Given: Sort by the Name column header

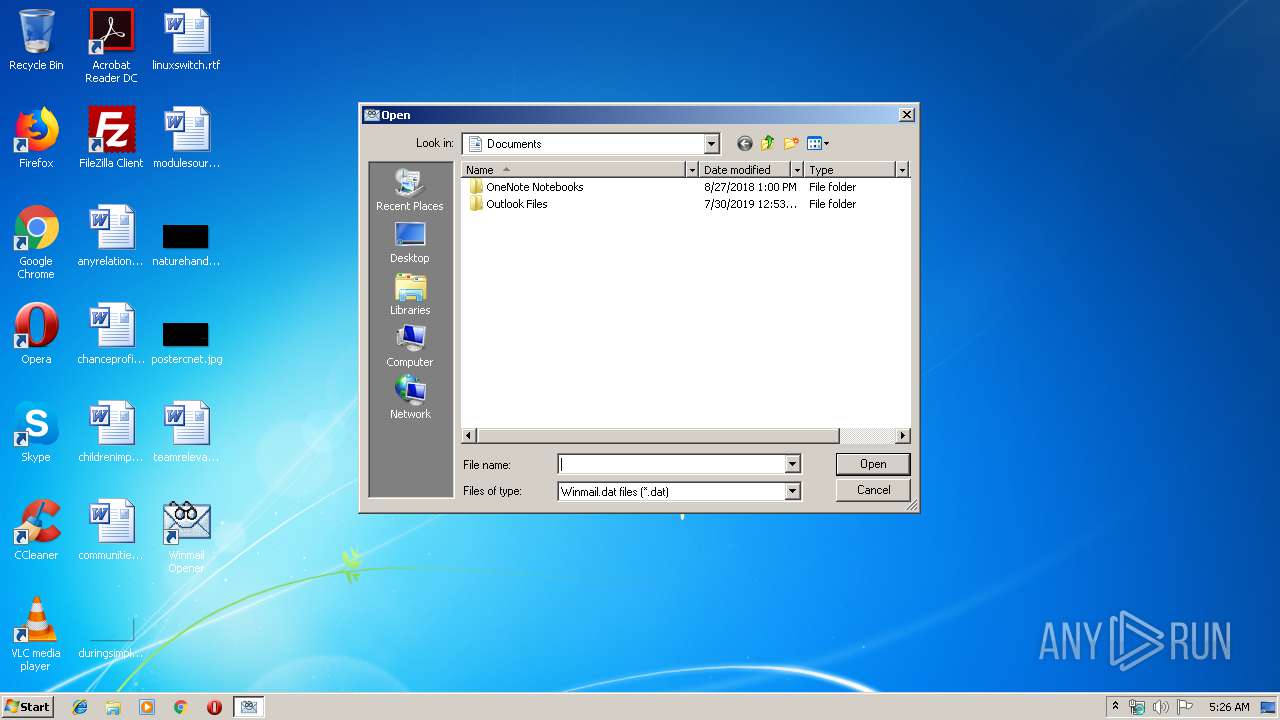Looking at the screenshot, I should coord(573,170).
